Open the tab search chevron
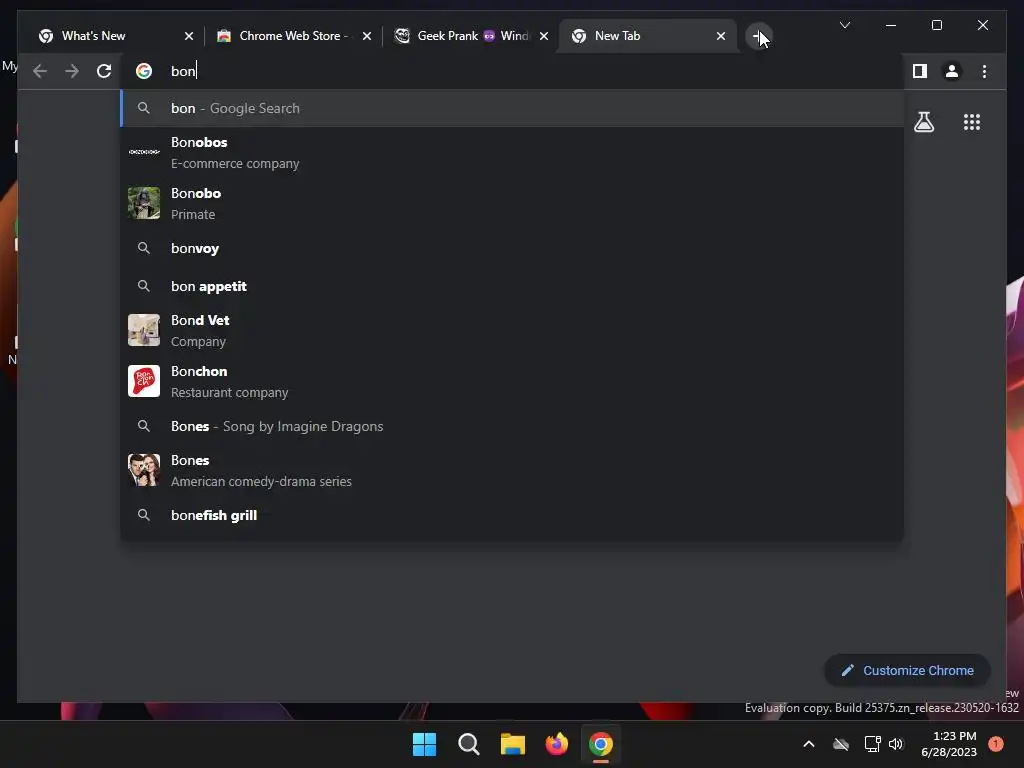This screenshot has width=1024, height=768. click(x=844, y=25)
